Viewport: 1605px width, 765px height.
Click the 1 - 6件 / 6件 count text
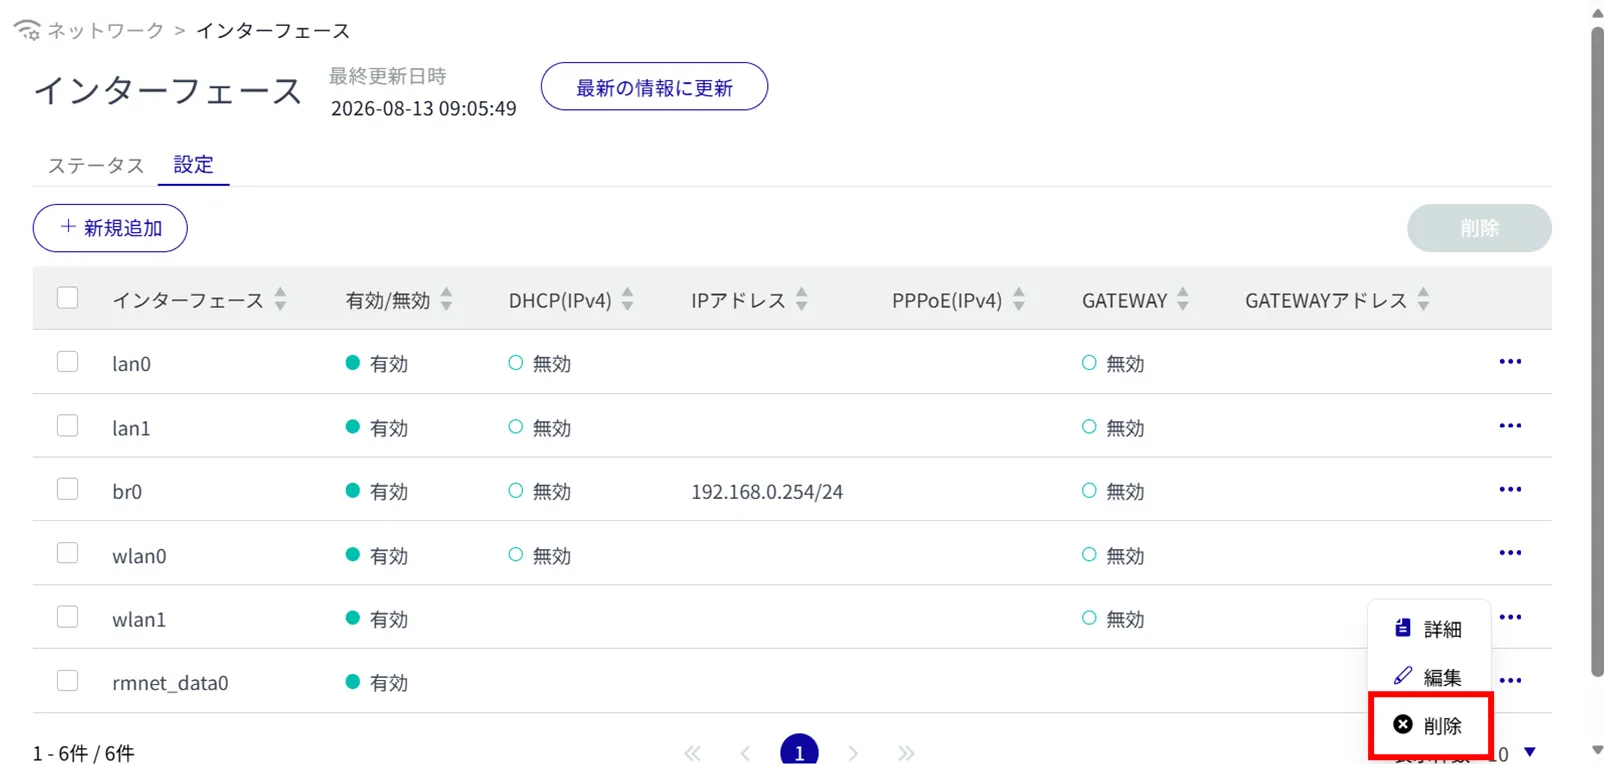point(83,753)
